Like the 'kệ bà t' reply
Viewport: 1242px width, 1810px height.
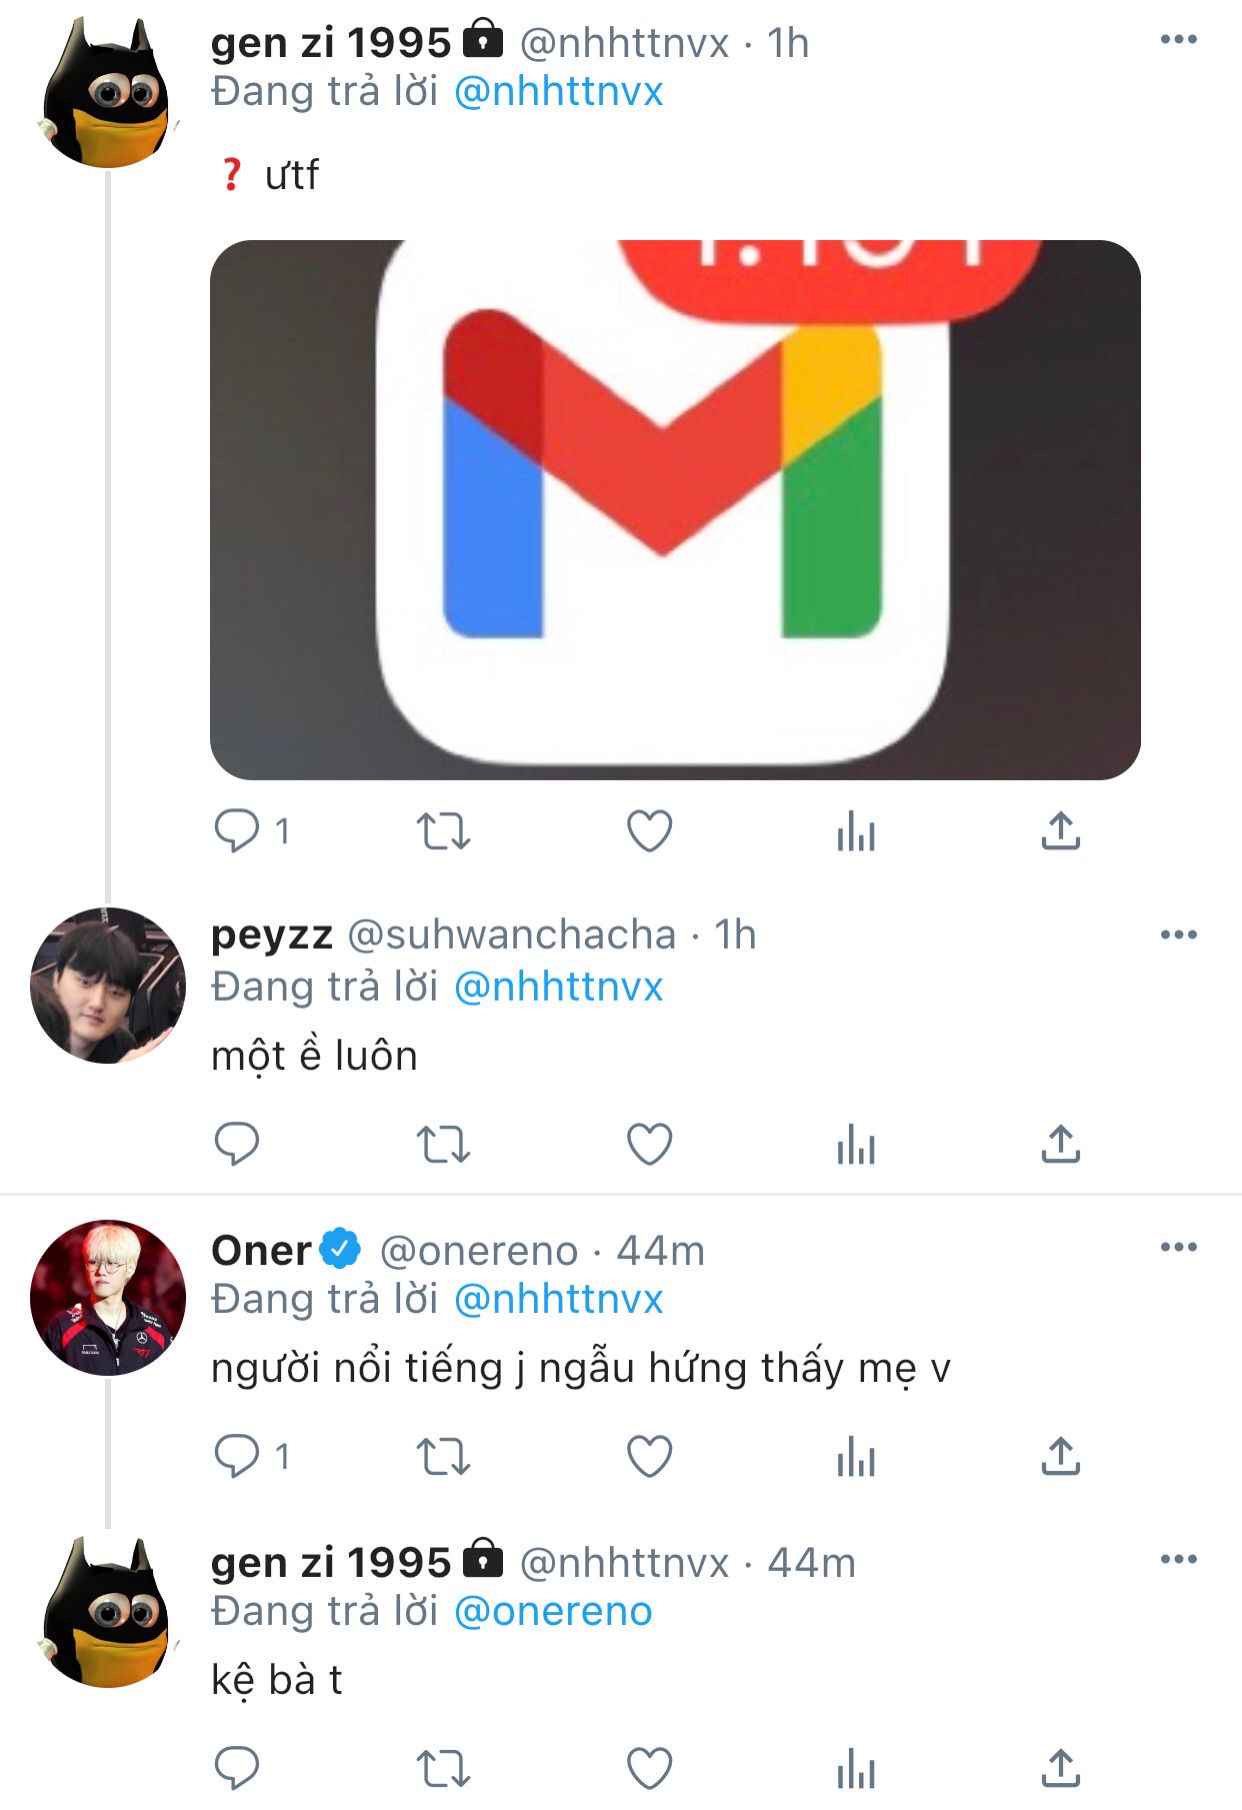(x=649, y=1768)
